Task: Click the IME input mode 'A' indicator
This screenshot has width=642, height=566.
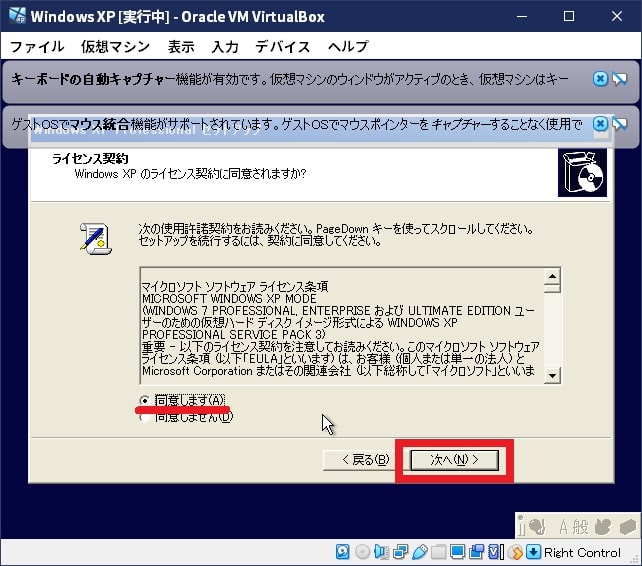Action: pyautogui.click(x=564, y=527)
